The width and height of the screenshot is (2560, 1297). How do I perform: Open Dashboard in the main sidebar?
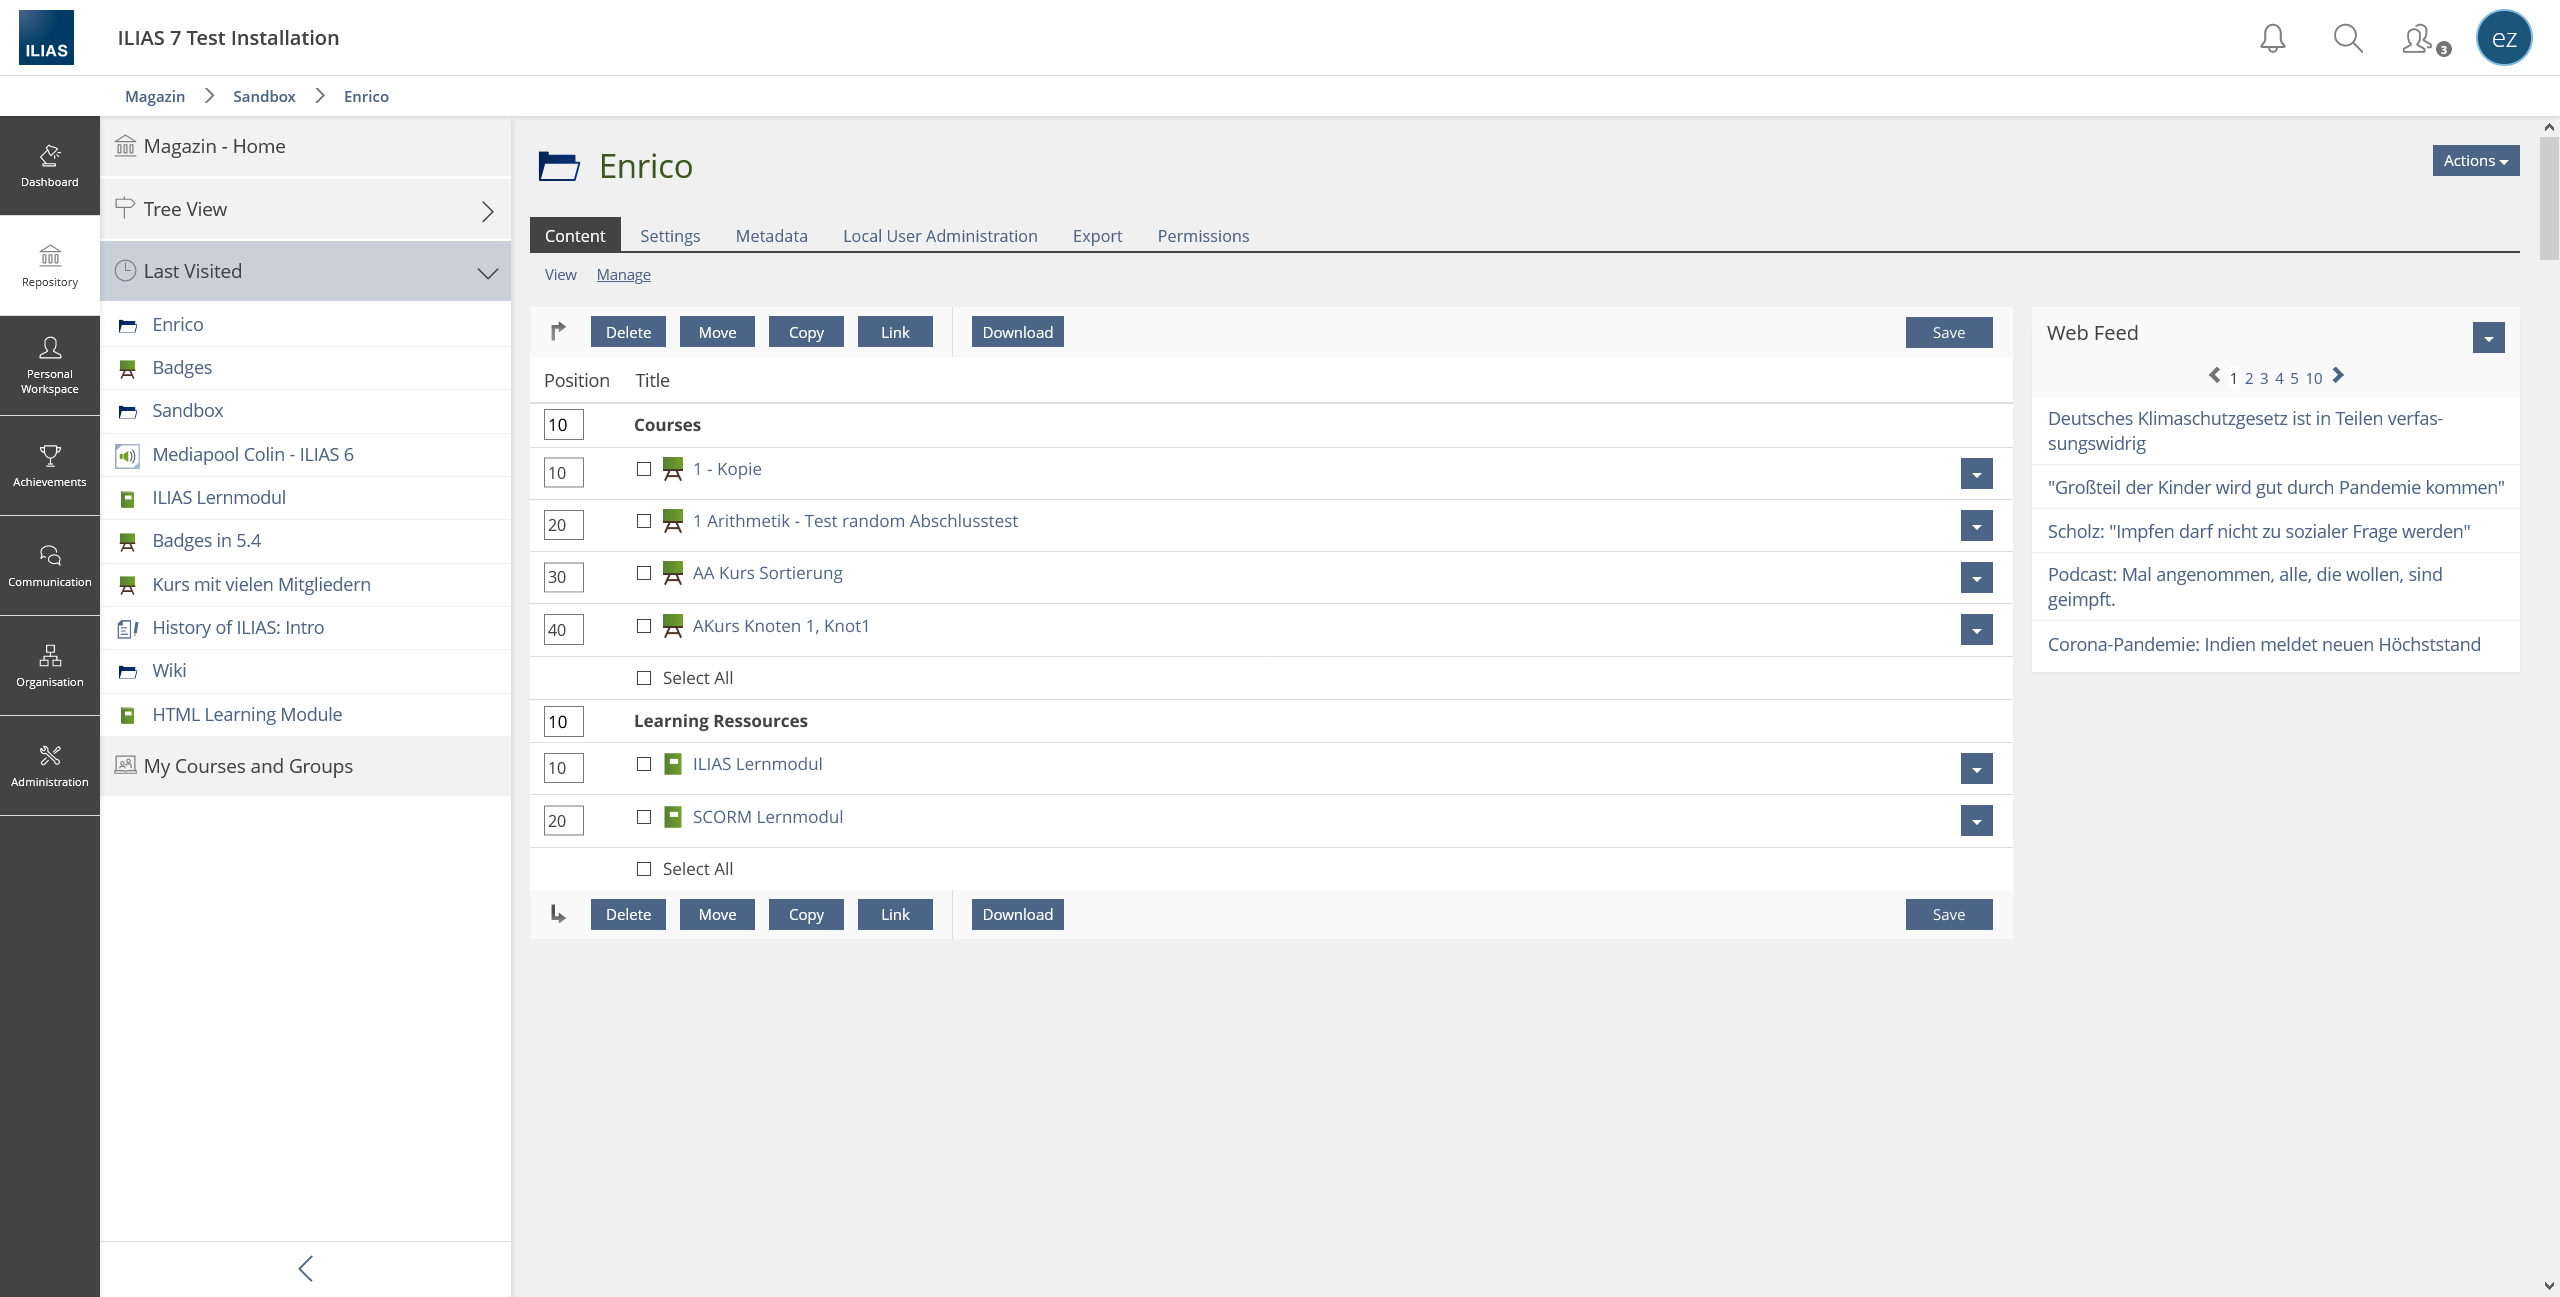click(50, 166)
